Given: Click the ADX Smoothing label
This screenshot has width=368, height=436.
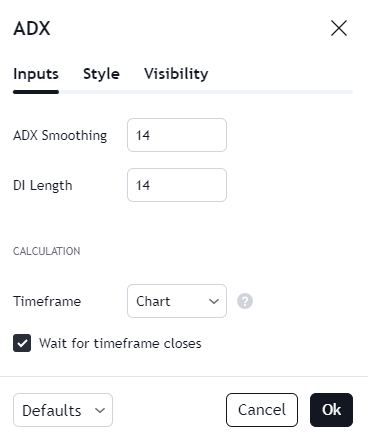Looking at the screenshot, I should (60, 135).
